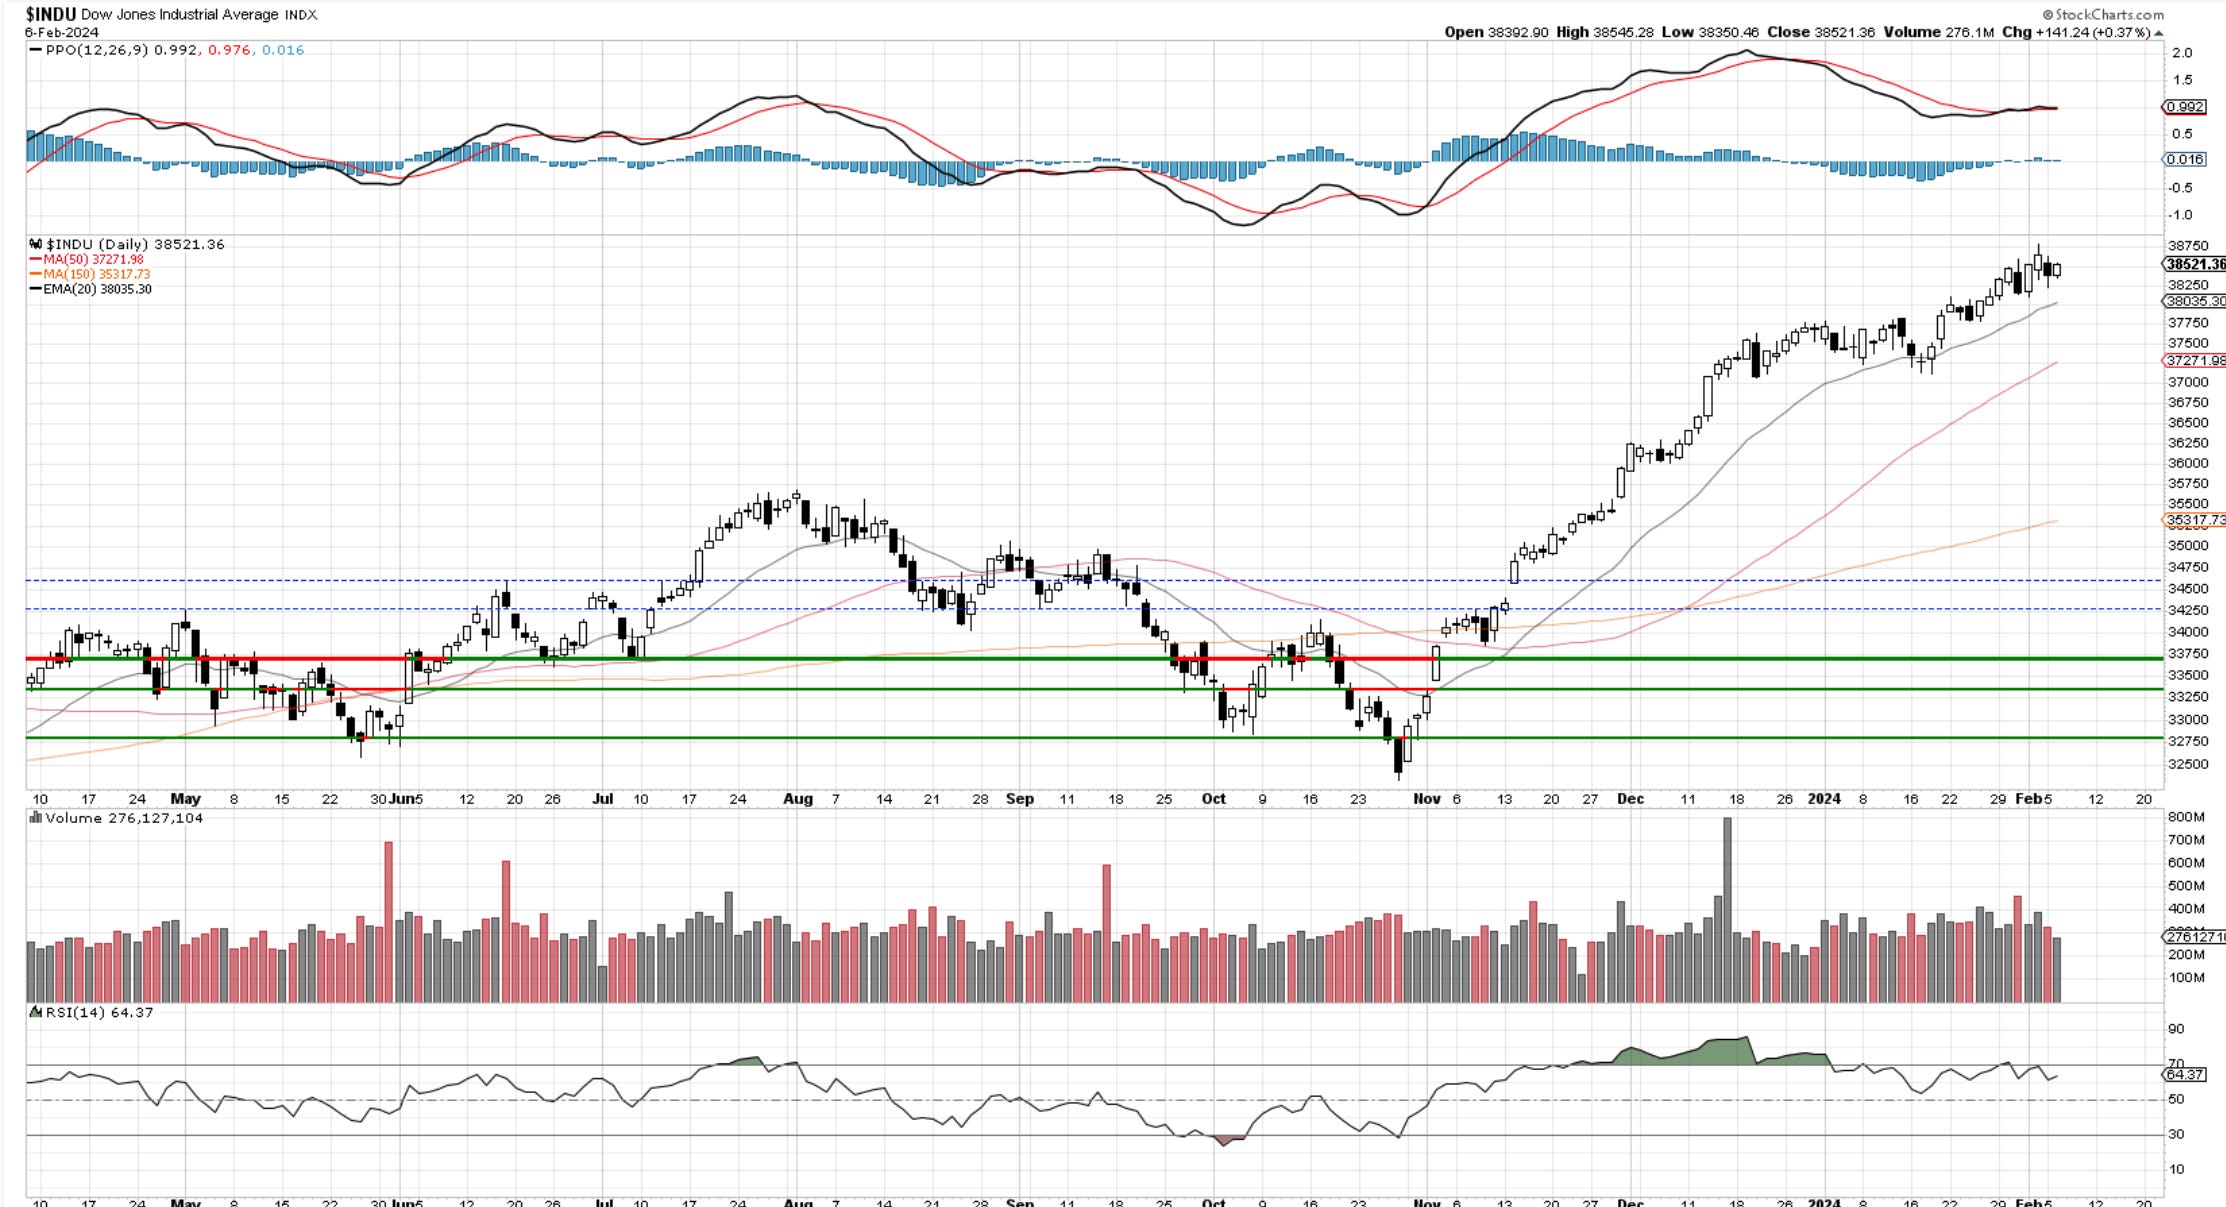Click the green up-arrow next to Chg
The width and height of the screenshot is (2226, 1207).
tap(2158, 33)
